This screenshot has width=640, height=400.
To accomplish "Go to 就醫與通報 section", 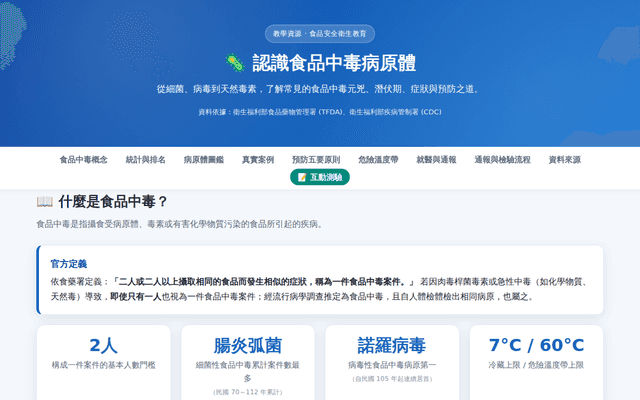I will click(436, 160).
